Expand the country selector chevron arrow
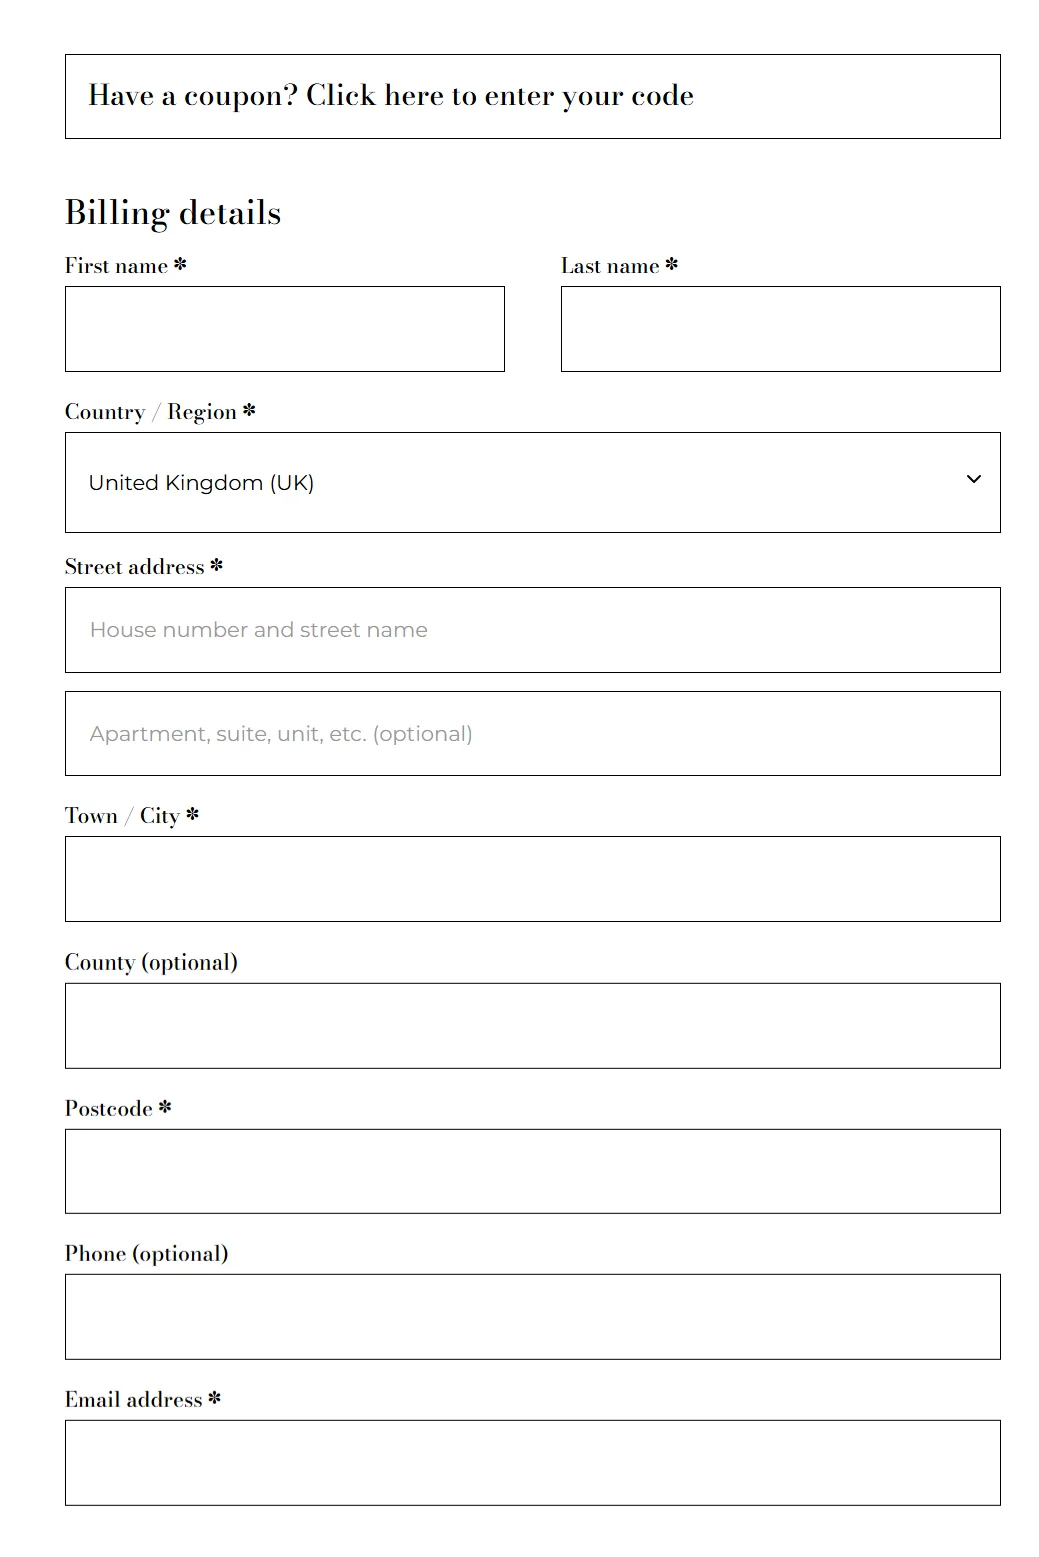This screenshot has height=1557, width=1039. pos(973,480)
